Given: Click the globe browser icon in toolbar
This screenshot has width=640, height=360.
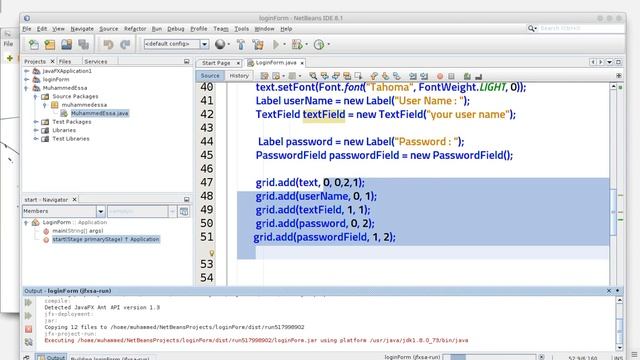Looking at the screenshot, I should pos(220,44).
